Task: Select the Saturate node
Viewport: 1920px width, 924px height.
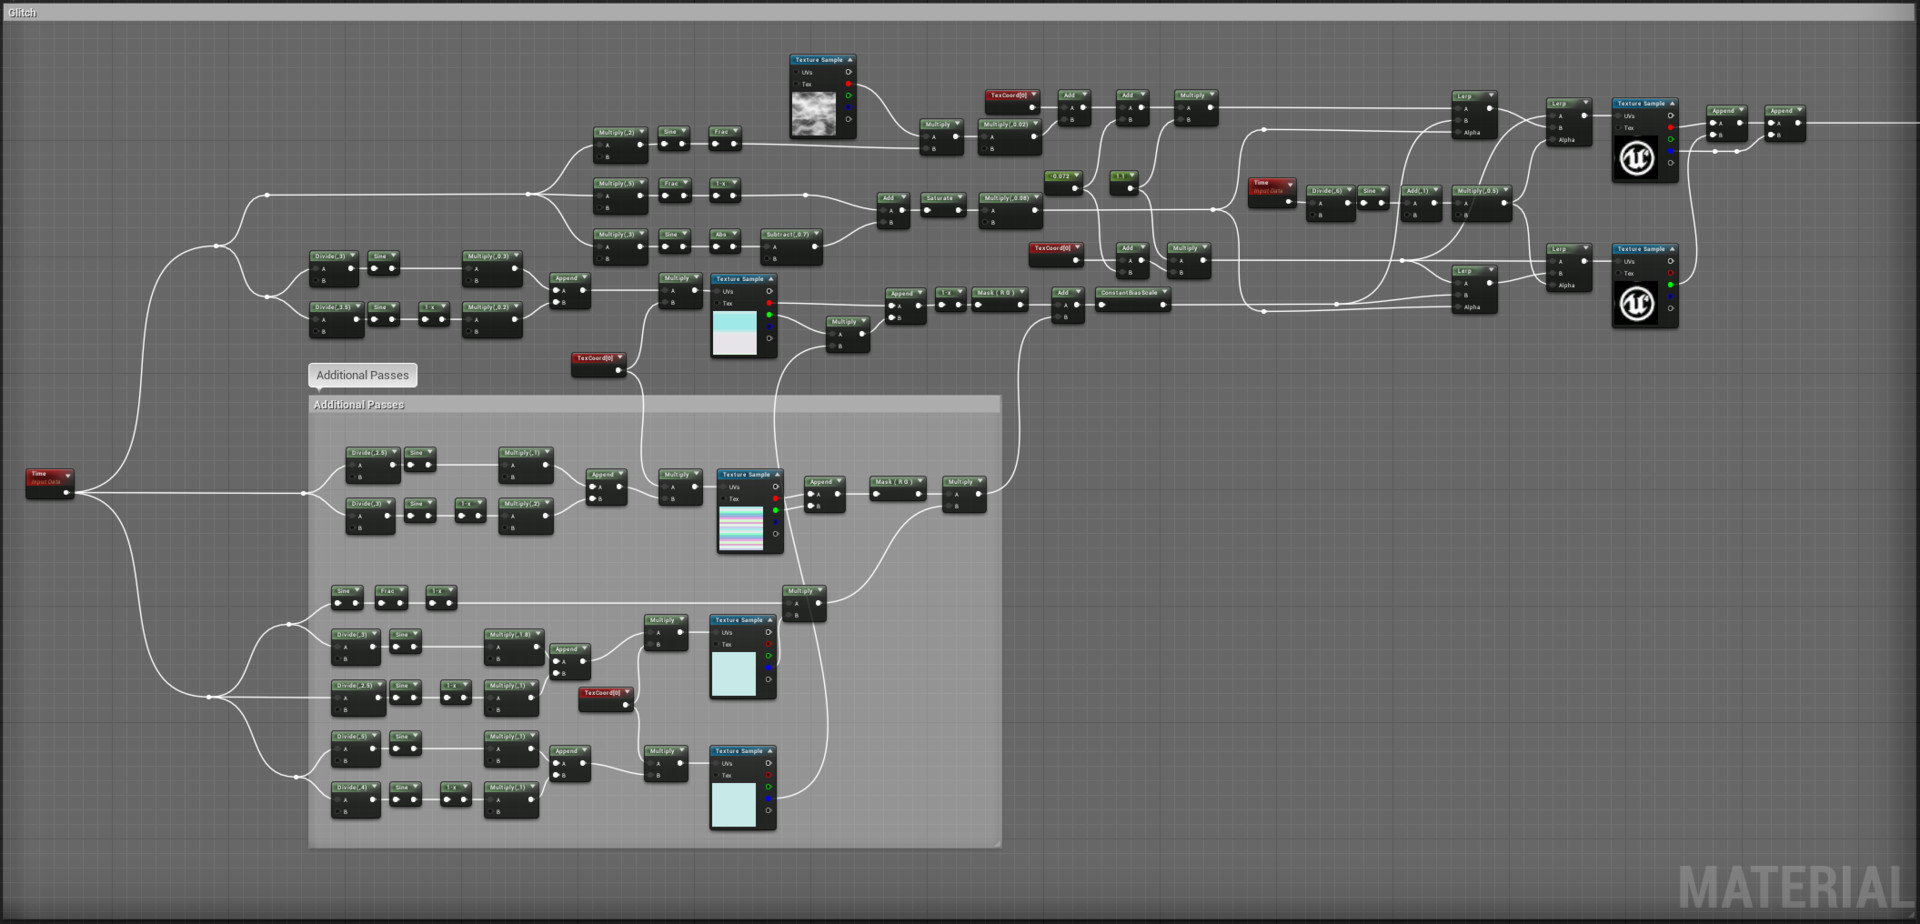Action: pyautogui.click(x=938, y=198)
